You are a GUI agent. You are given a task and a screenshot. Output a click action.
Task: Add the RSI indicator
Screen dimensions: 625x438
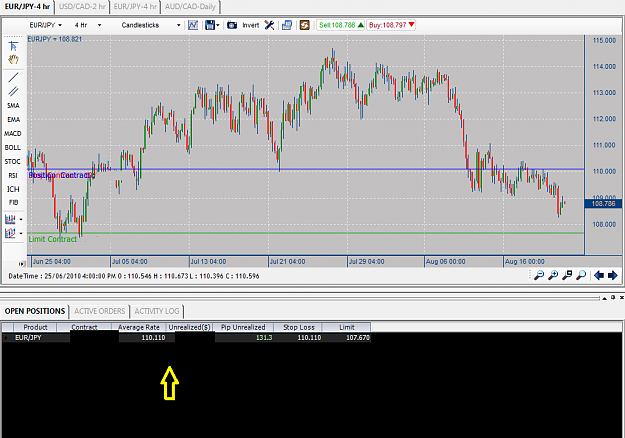[13, 175]
